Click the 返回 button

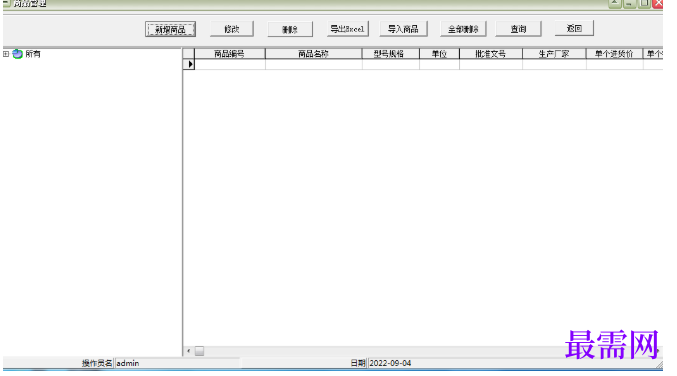point(574,28)
